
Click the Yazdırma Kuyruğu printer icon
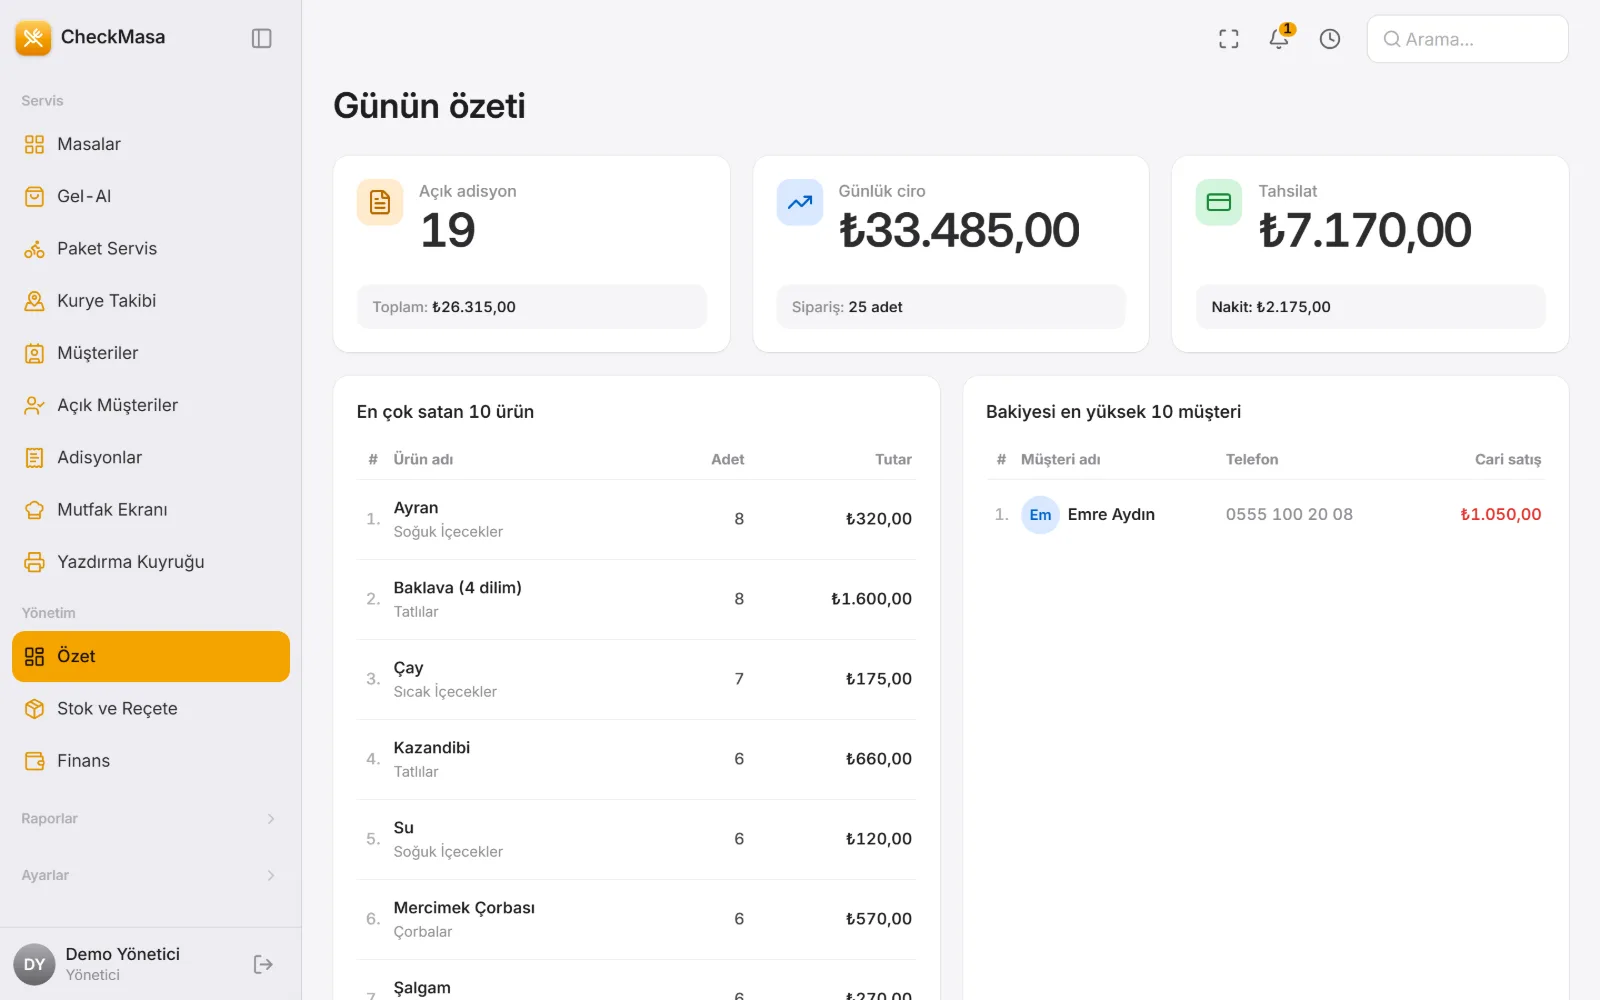coord(34,562)
